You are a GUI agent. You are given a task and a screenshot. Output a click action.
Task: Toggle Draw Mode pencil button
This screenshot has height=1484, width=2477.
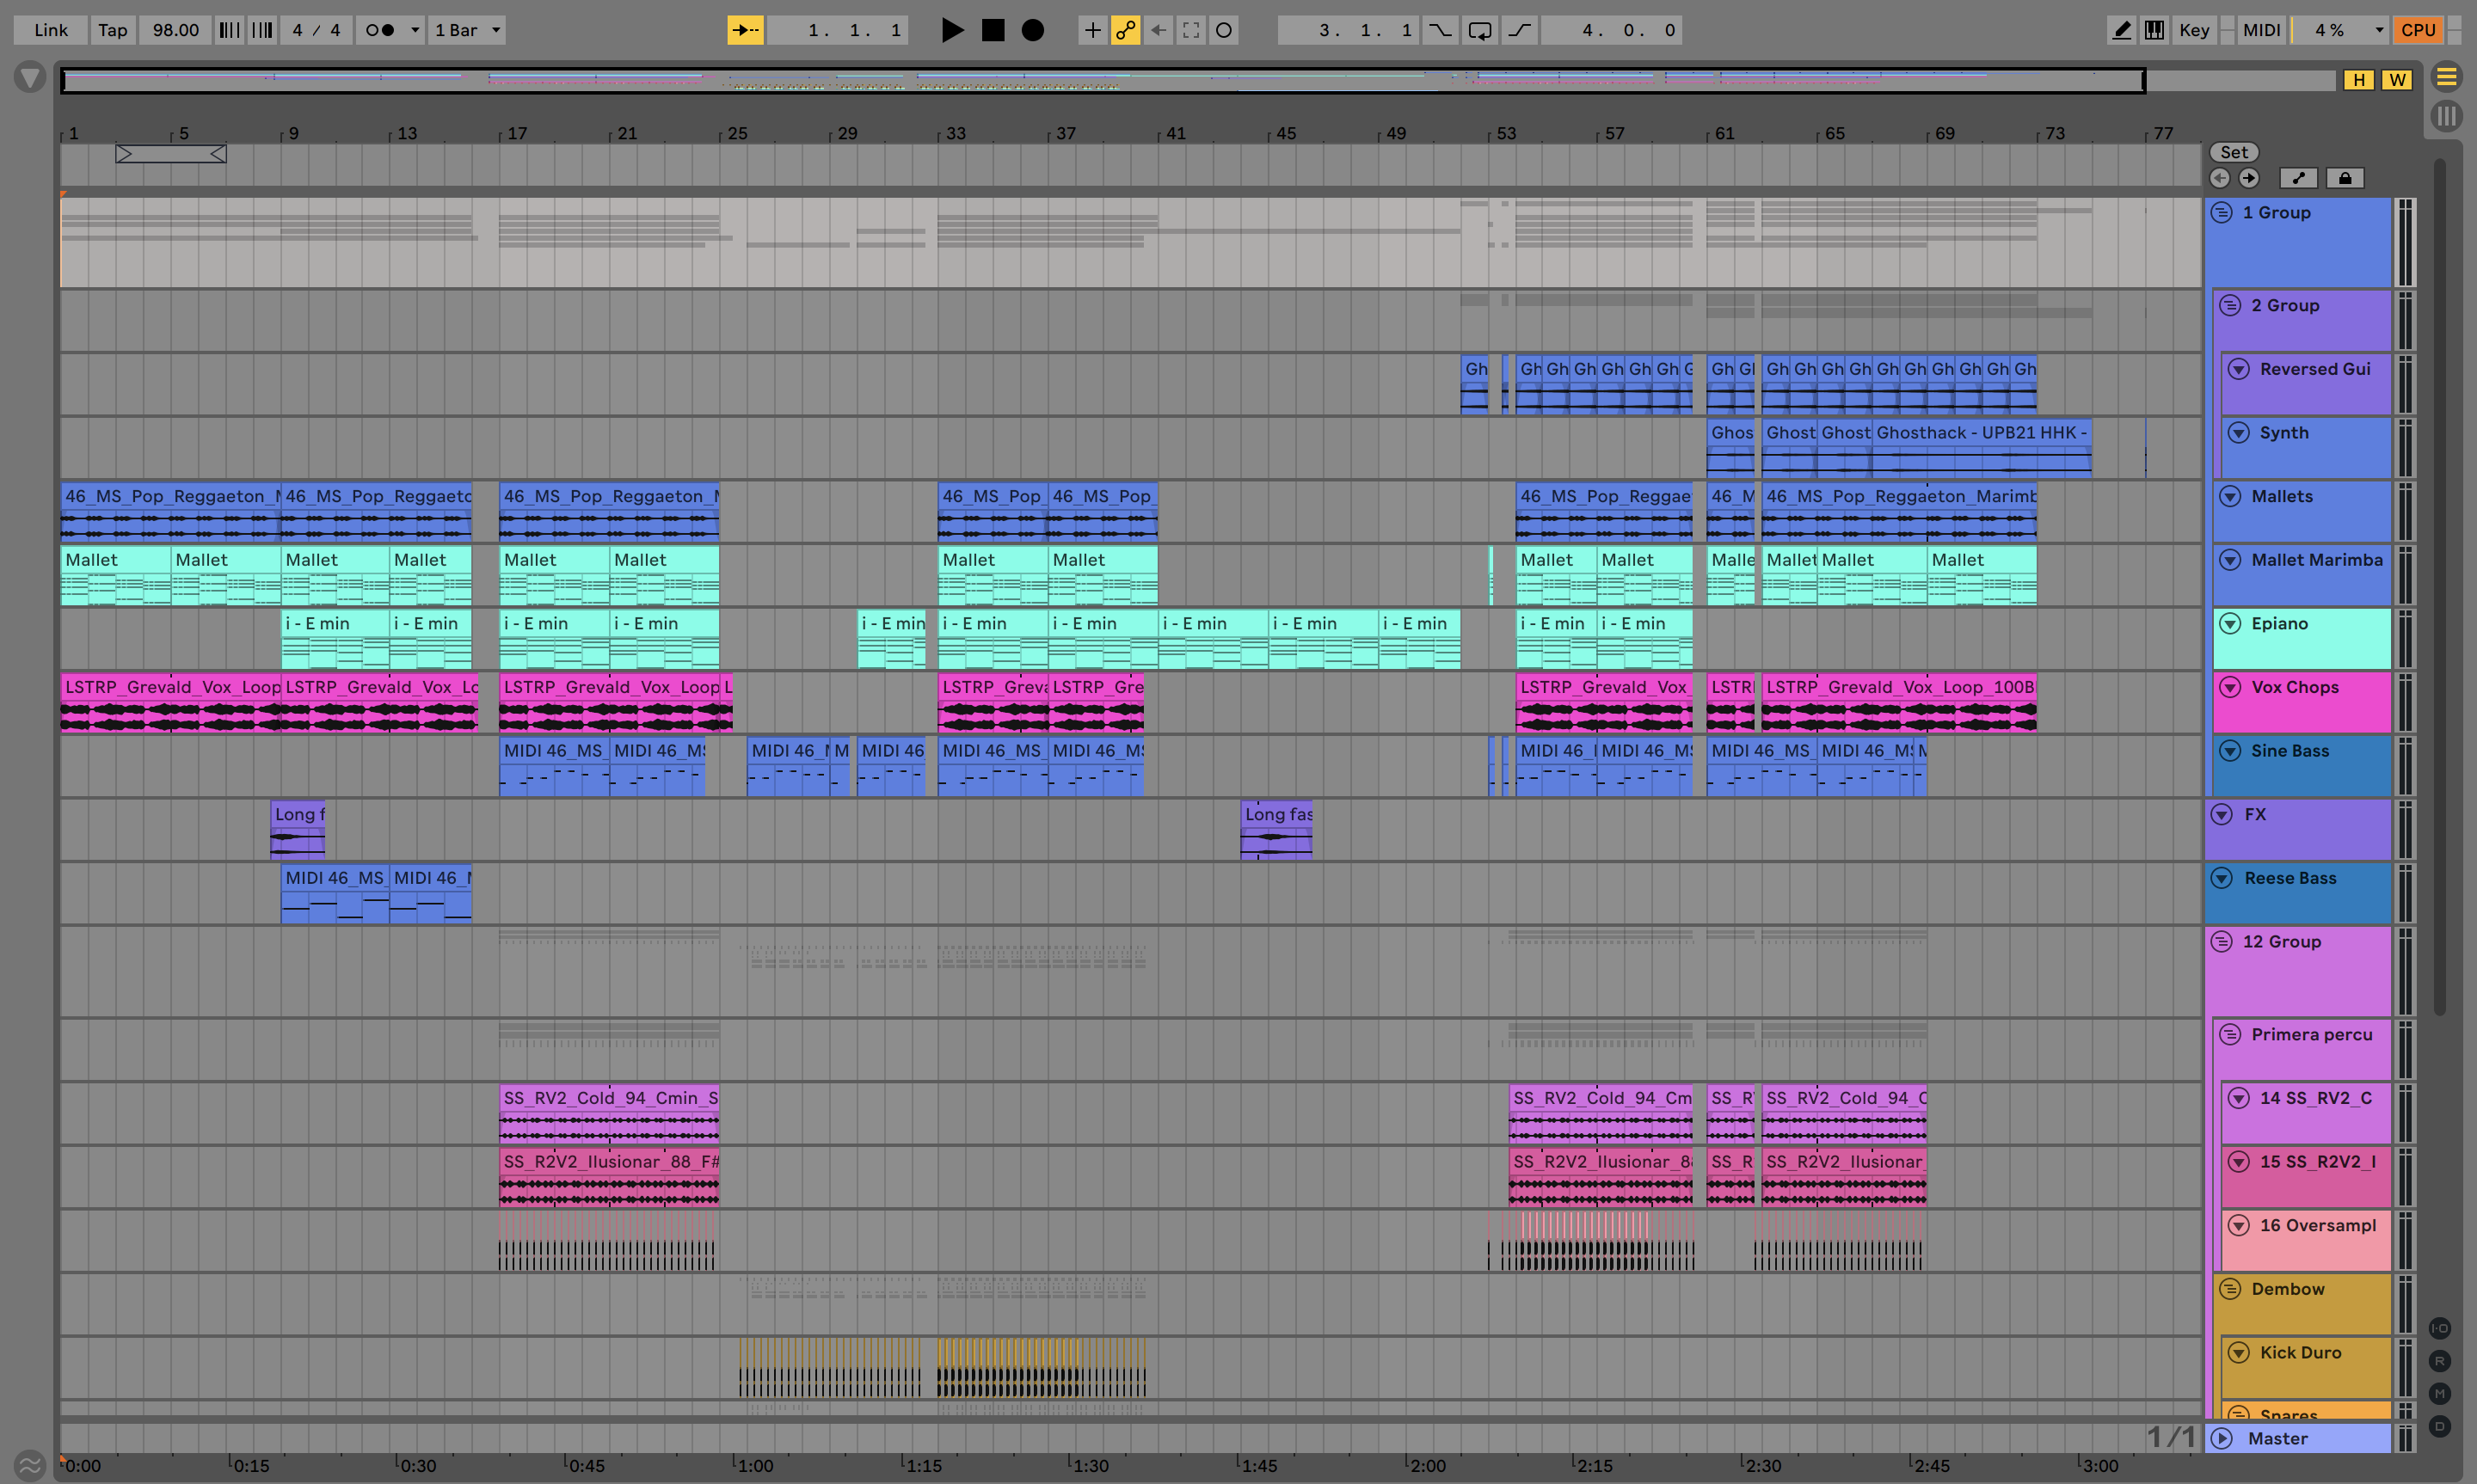pos(2121,30)
